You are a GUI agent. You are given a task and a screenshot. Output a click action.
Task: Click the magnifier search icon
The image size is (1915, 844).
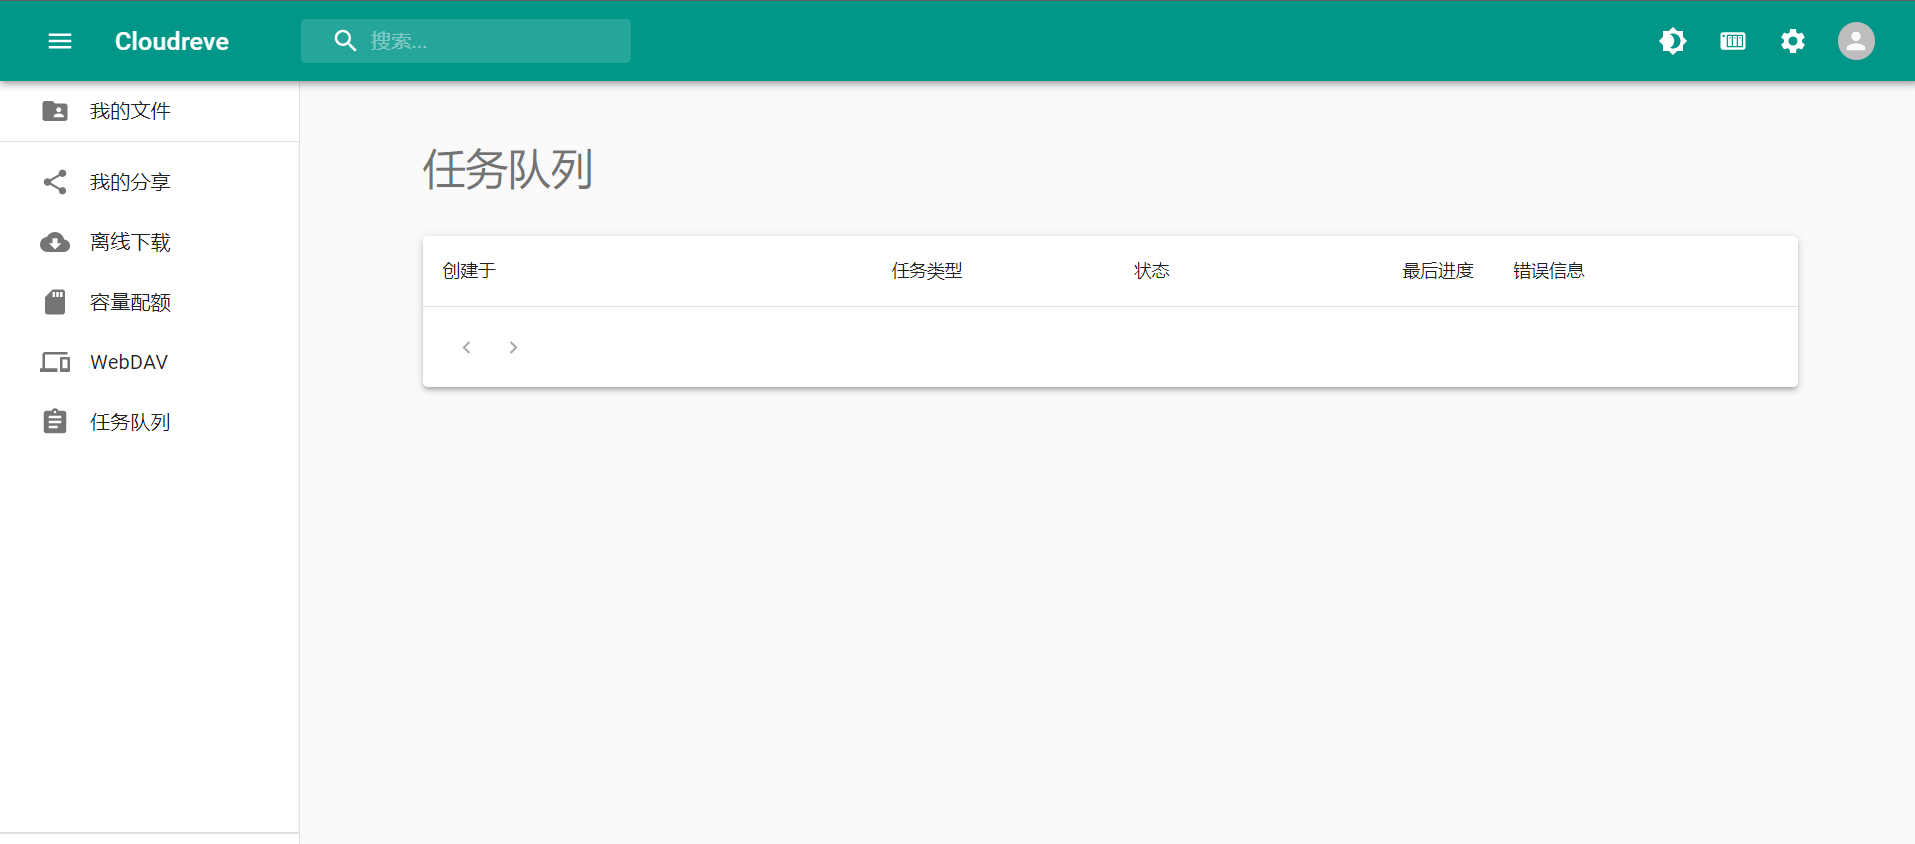coord(345,41)
